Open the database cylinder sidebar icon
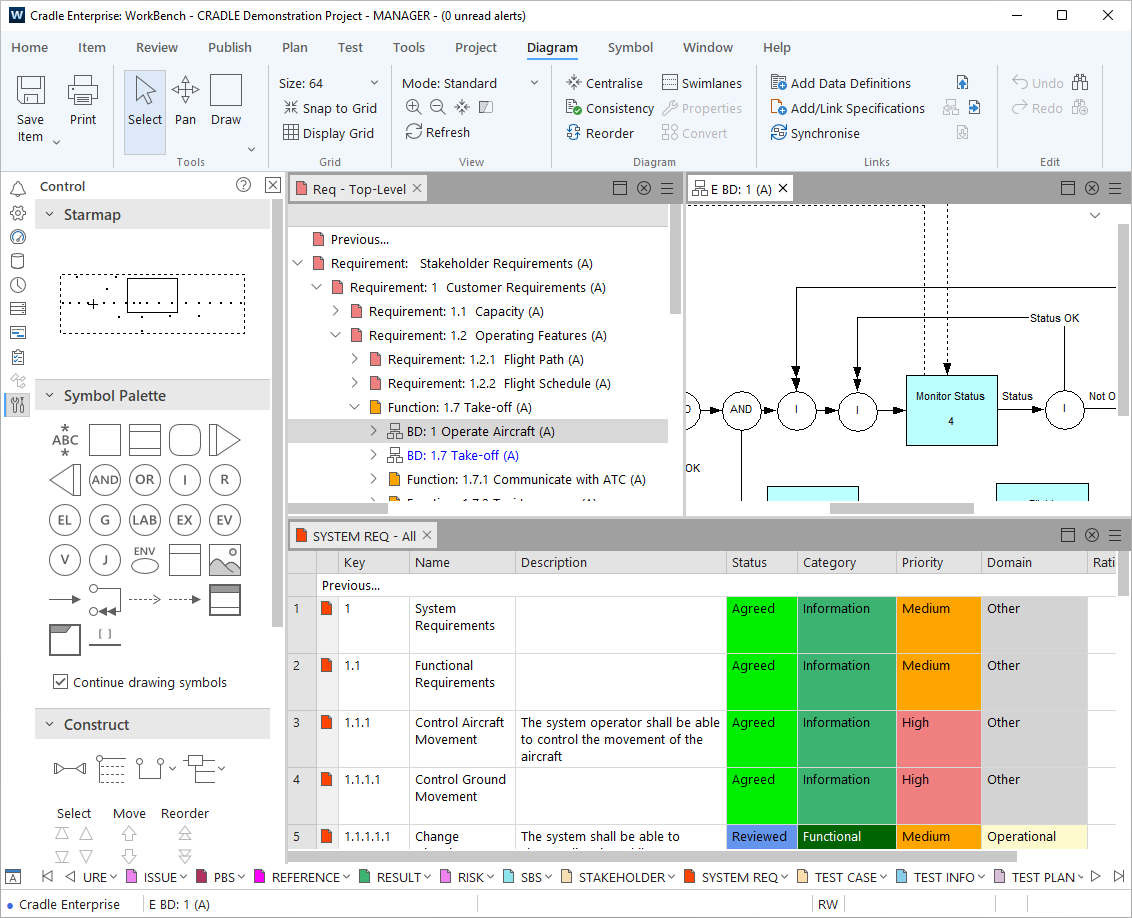This screenshot has height=918, width=1132. 18,261
